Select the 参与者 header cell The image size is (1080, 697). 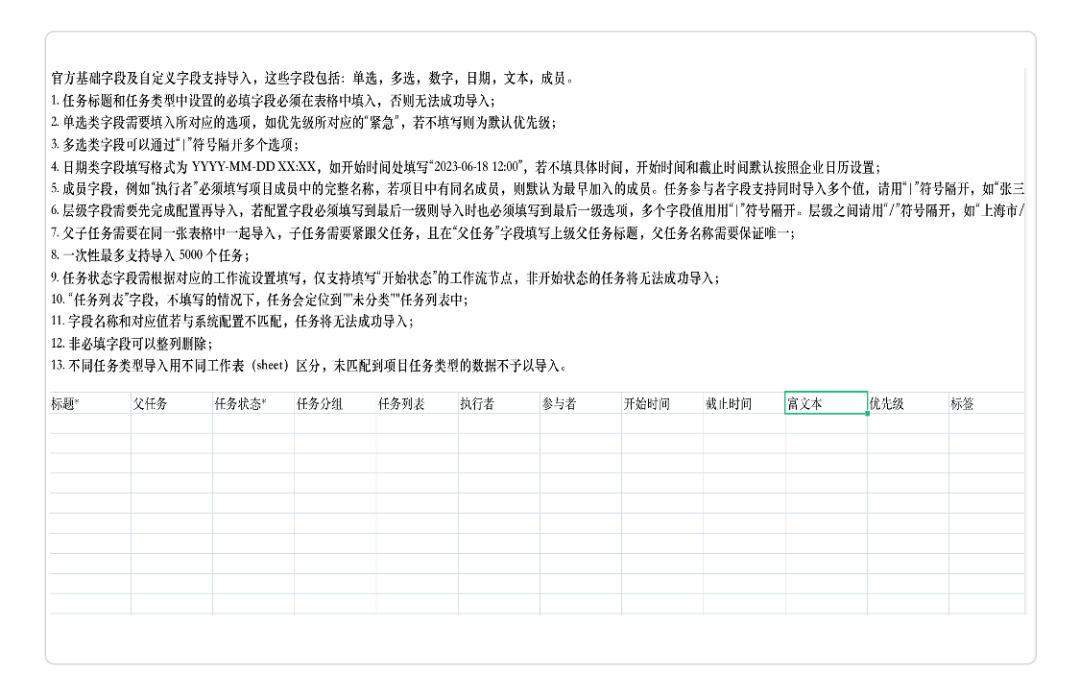(580, 404)
